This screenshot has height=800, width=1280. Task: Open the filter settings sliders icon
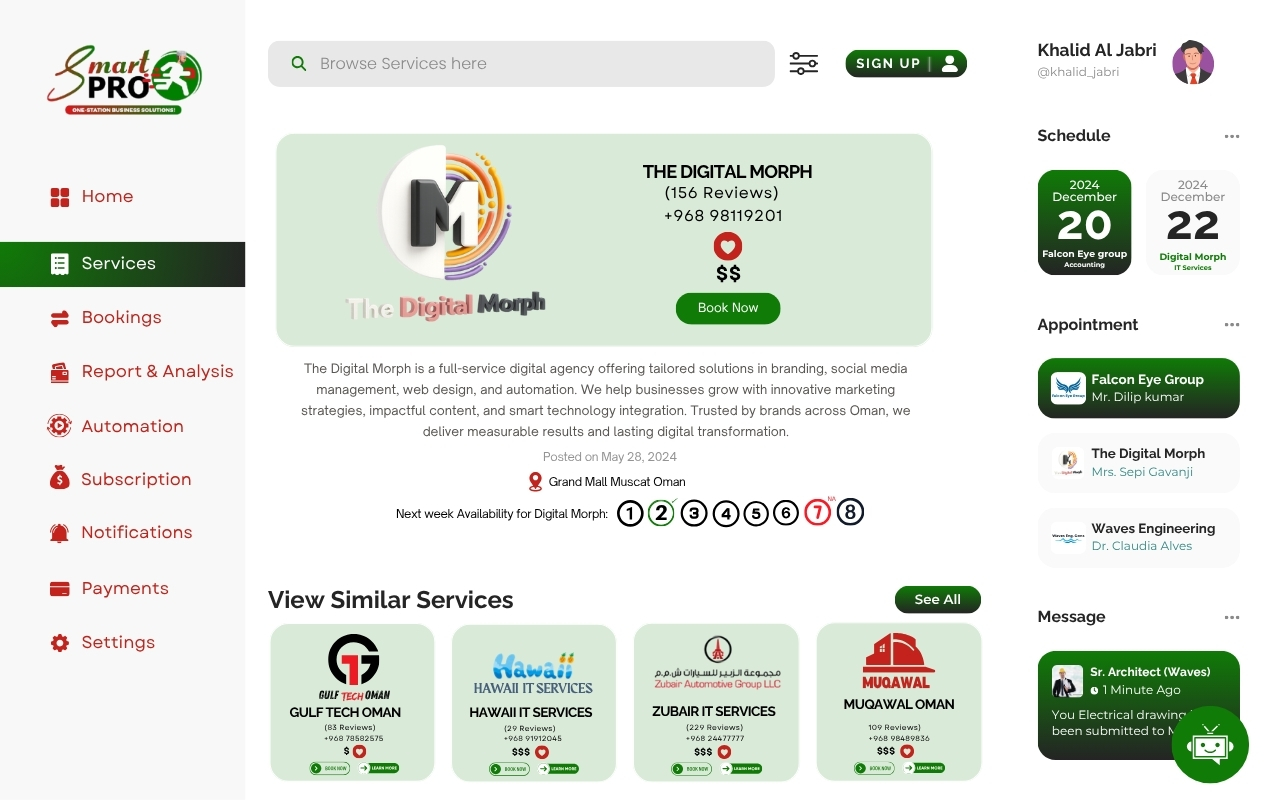click(x=804, y=64)
